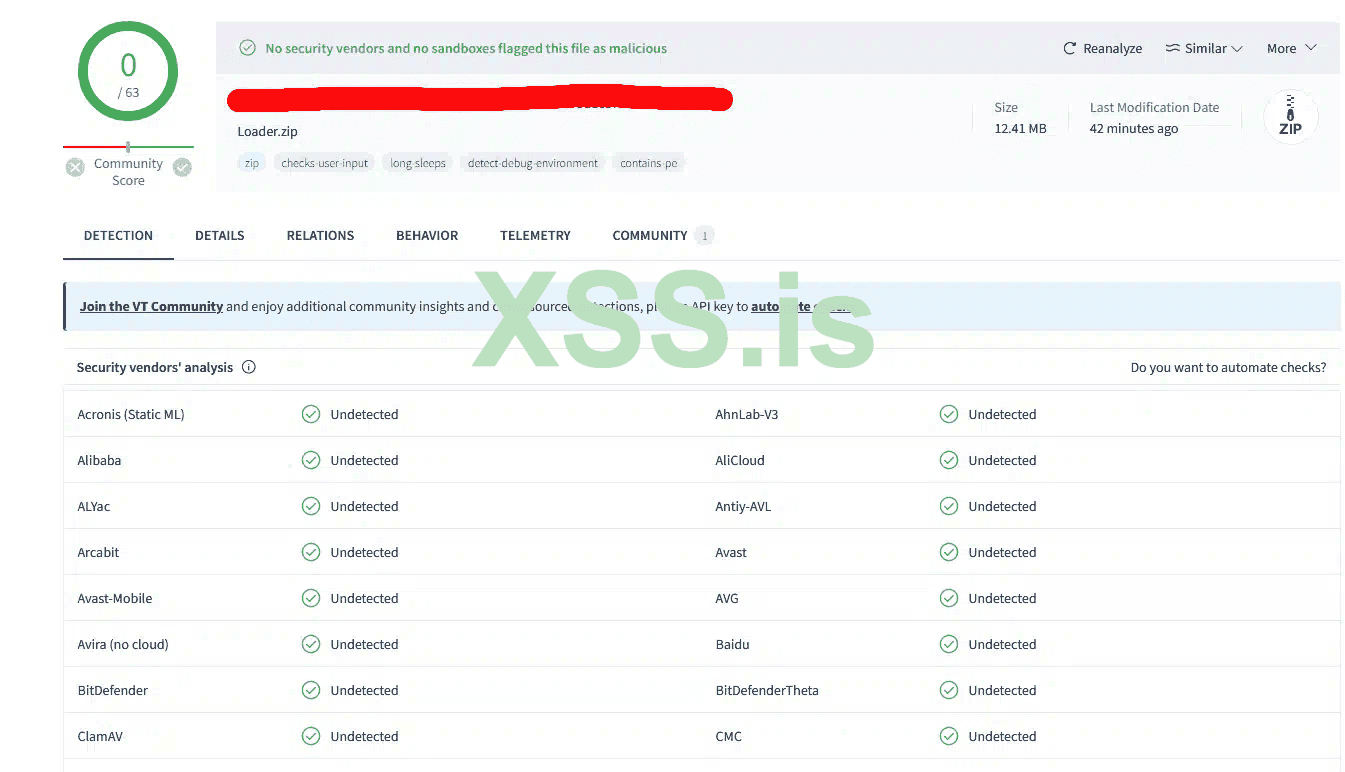Screen dimensions: 1345x772
Task: Select the checks-user-input tag
Action: coord(325,163)
